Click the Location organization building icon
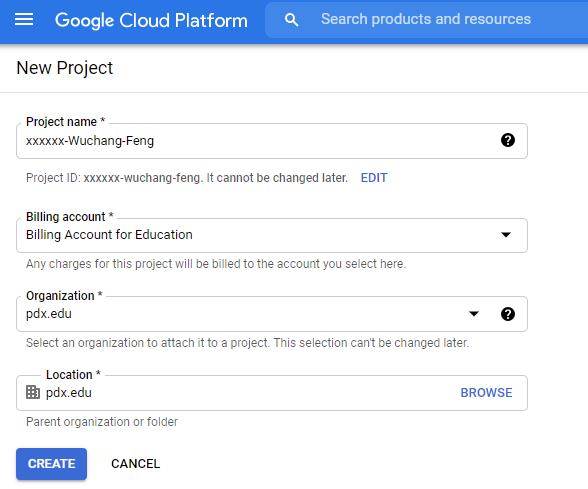This screenshot has height=489, width=588. point(33,392)
